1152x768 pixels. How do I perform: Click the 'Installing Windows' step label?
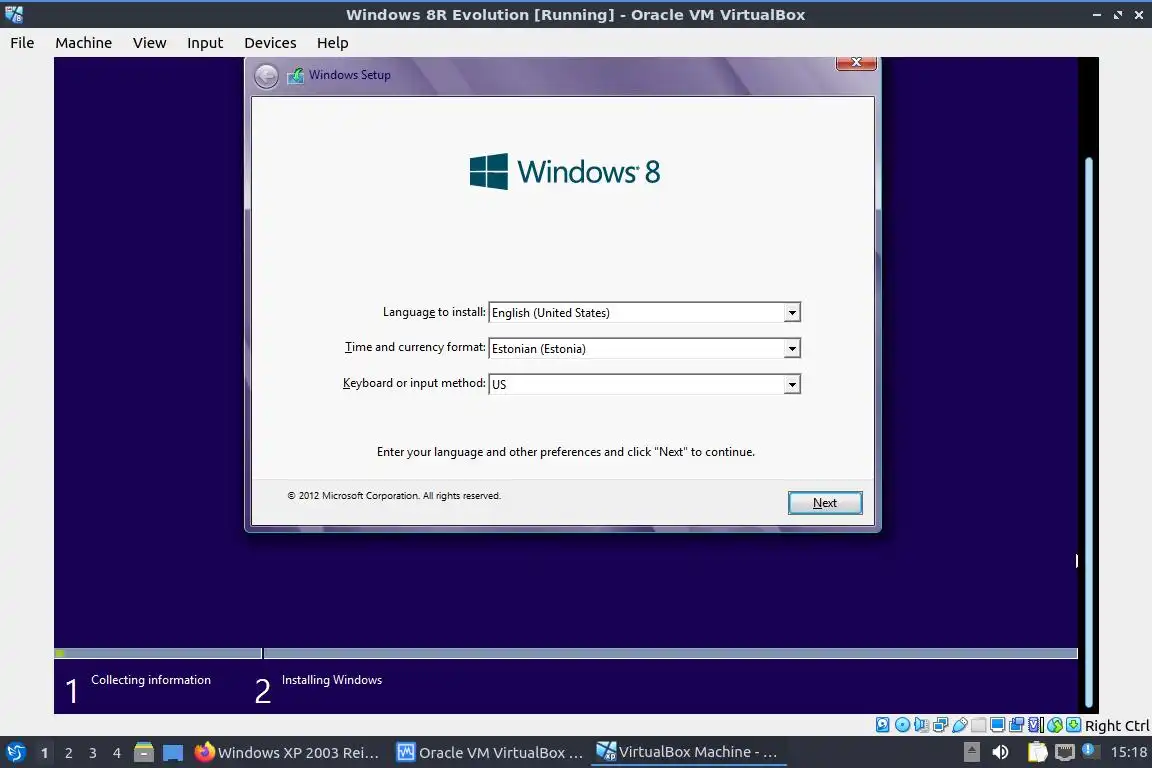tap(332, 680)
